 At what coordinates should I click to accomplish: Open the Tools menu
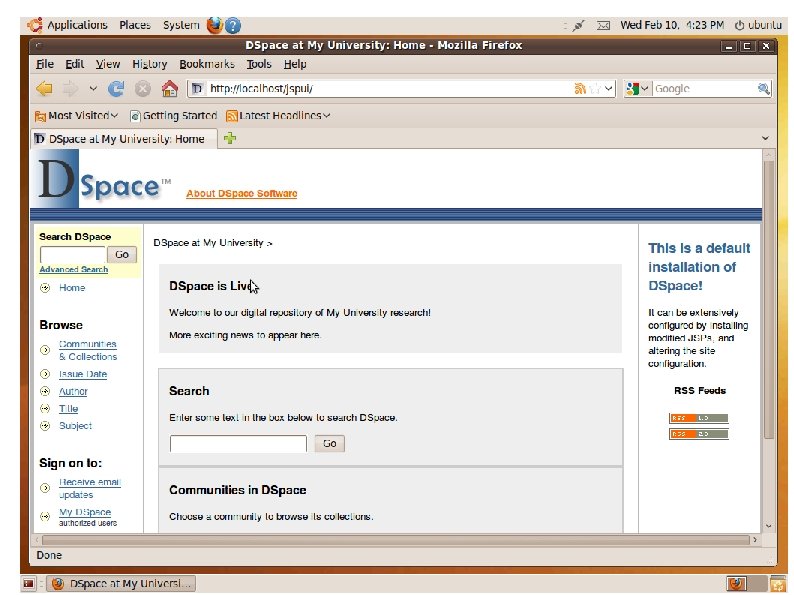click(259, 64)
